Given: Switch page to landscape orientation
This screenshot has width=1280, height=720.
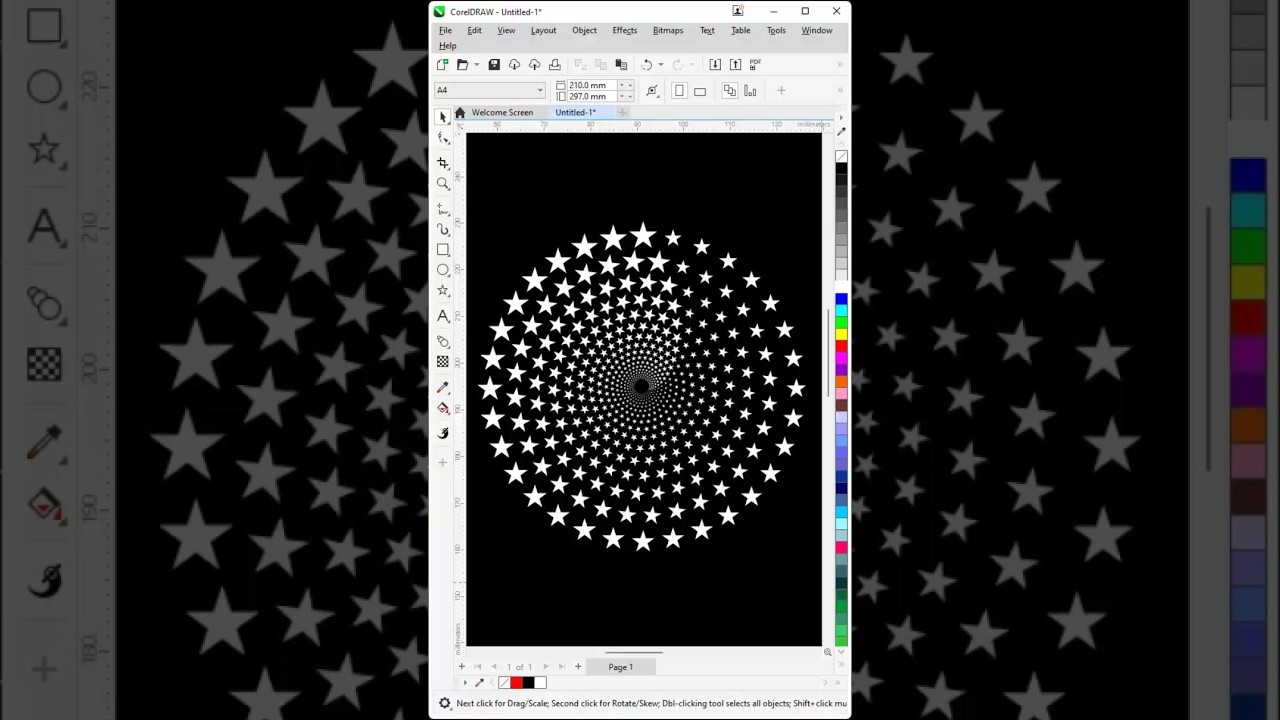Looking at the screenshot, I should (x=700, y=91).
